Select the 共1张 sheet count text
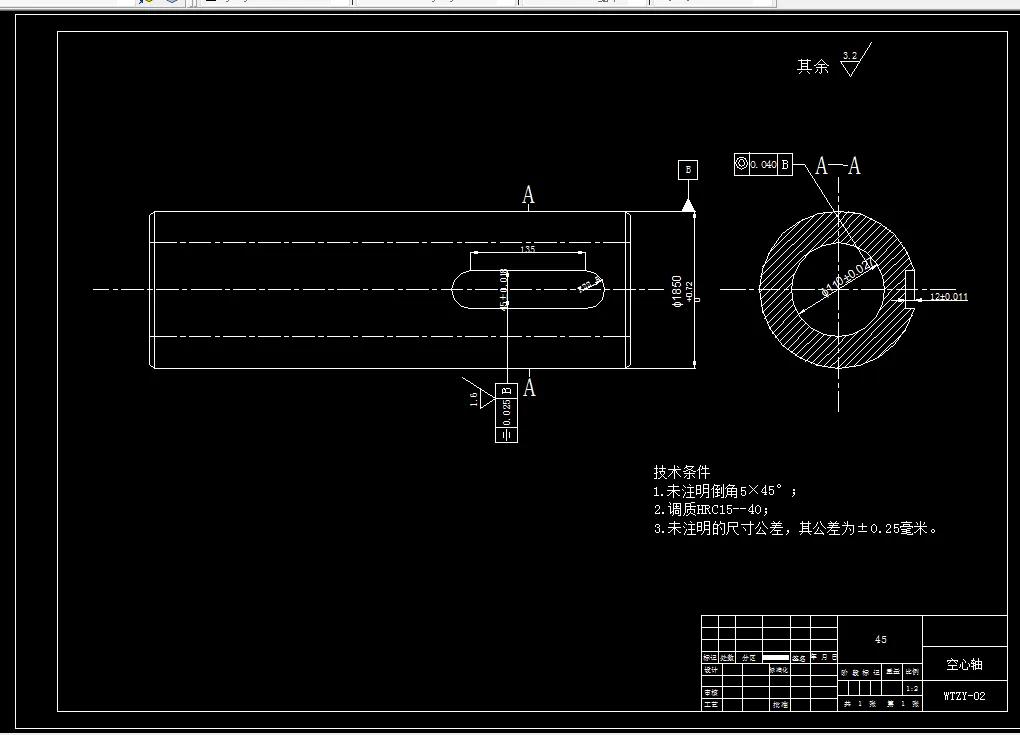This screenshot has width=1020, height=735. (x=859, y=704)
